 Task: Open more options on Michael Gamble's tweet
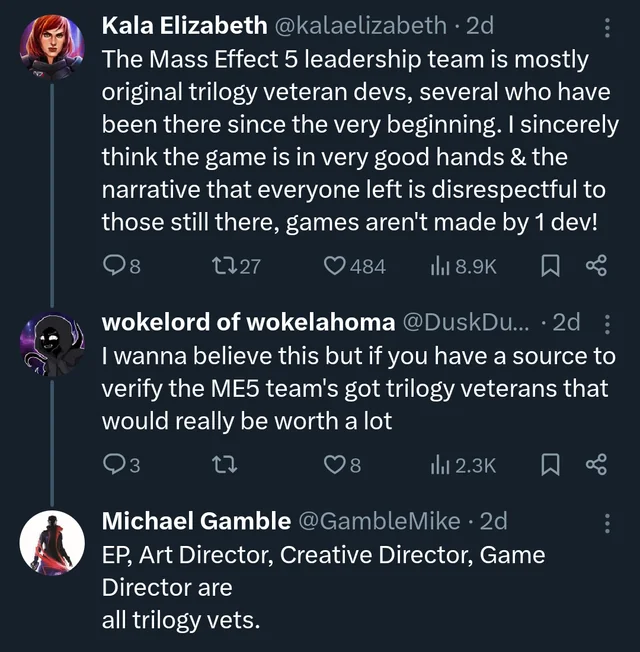coord(606,521)
